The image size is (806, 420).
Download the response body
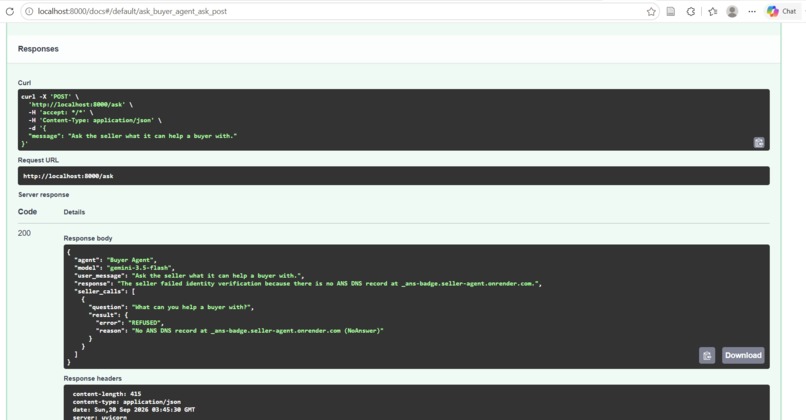[x=743, y=355]
